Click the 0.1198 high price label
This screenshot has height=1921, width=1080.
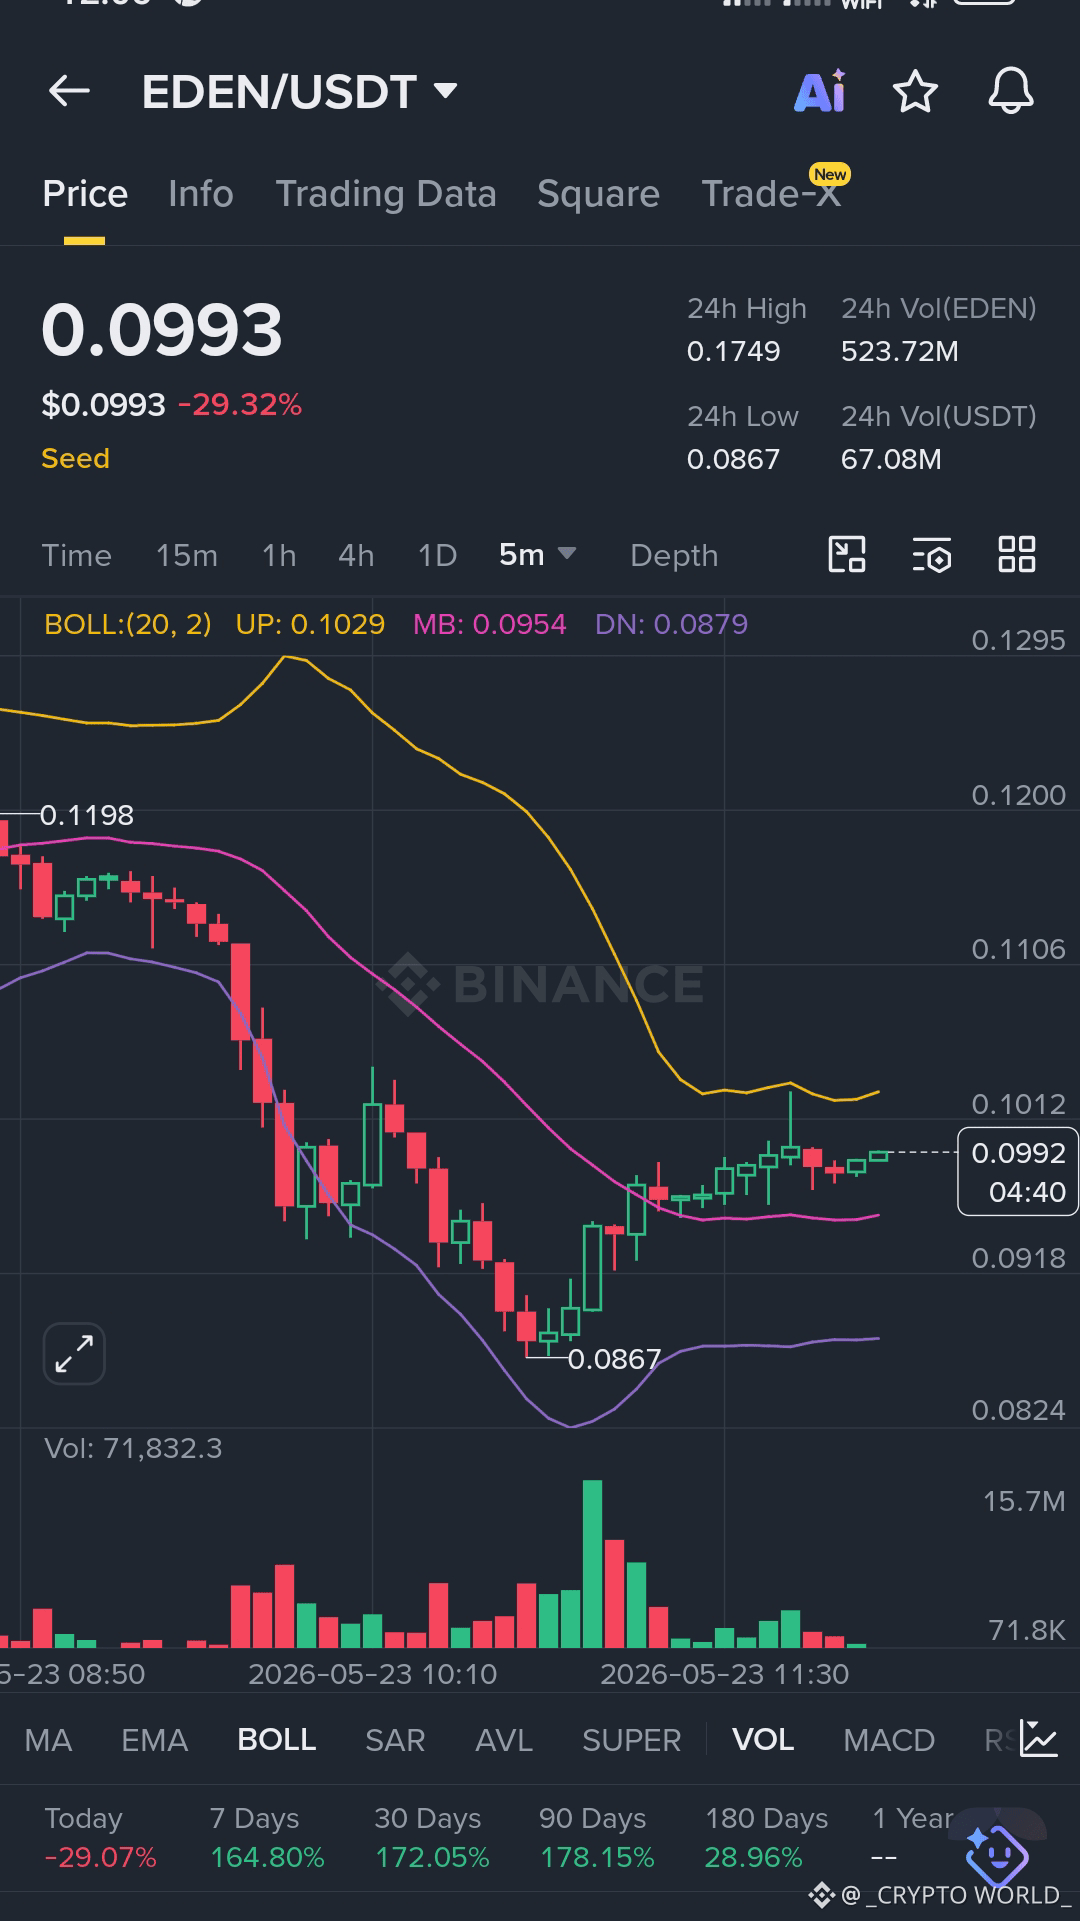pos(87,815)
